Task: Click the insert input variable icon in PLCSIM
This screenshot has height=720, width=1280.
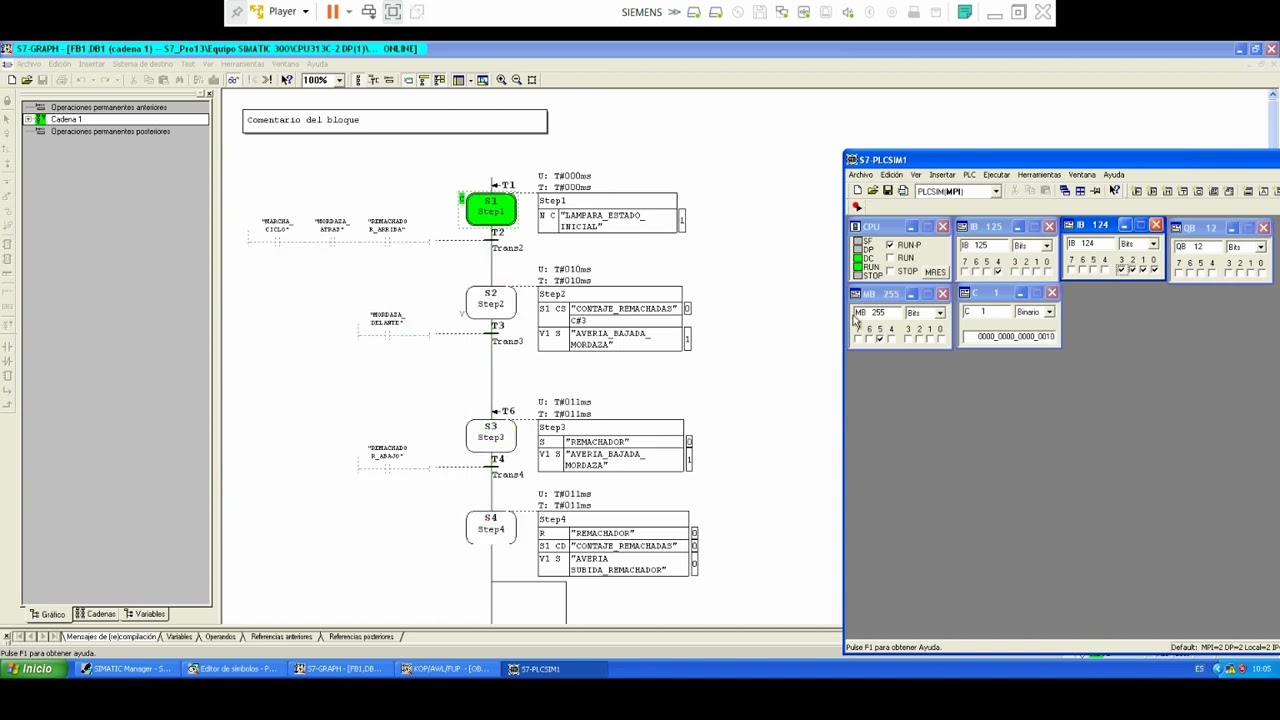Action: (1136, 191)
